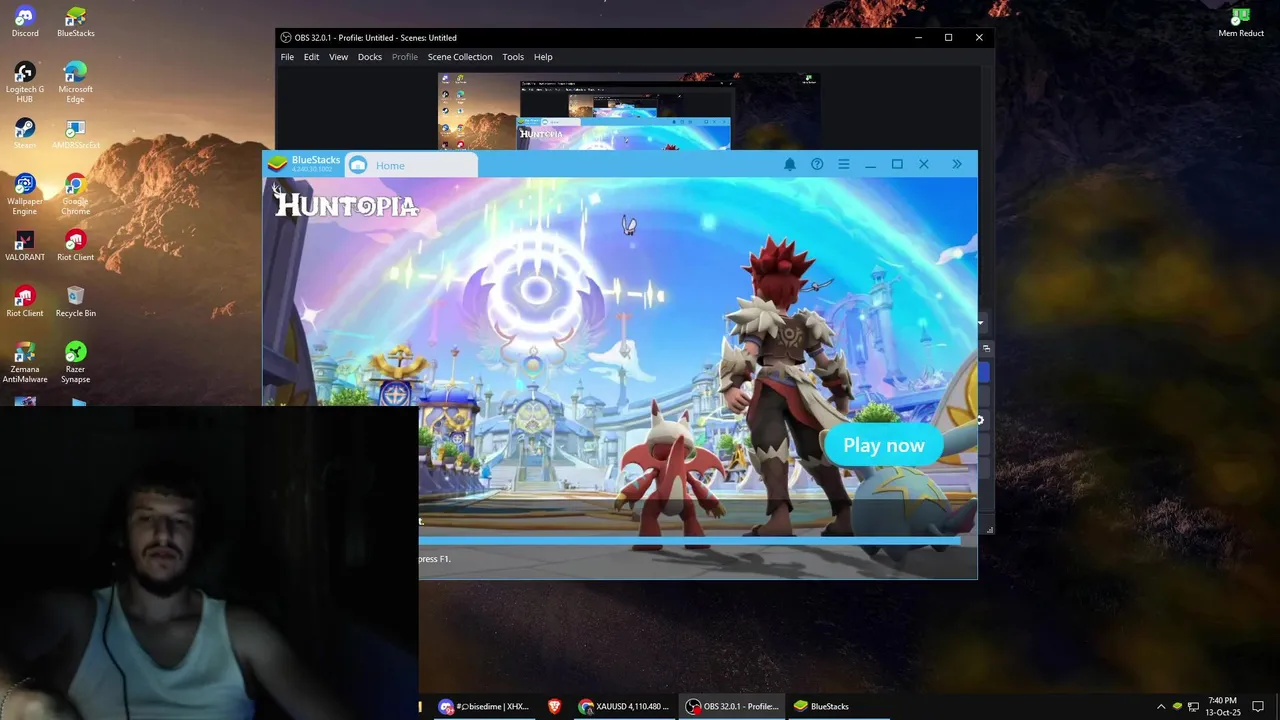
Task: Open the BlueStacks hamburger menu
Action: (844, 164)
